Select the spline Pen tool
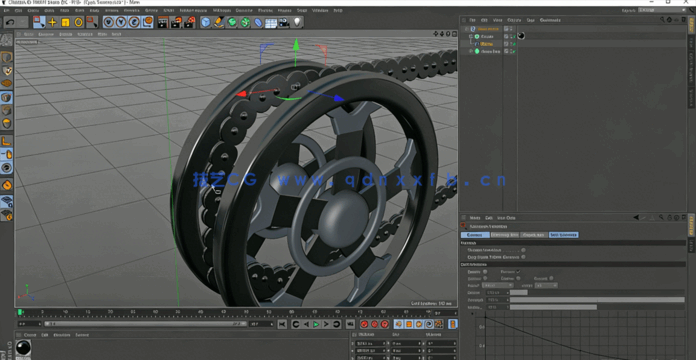Screen dimensions: 696x360 (218, 22)
